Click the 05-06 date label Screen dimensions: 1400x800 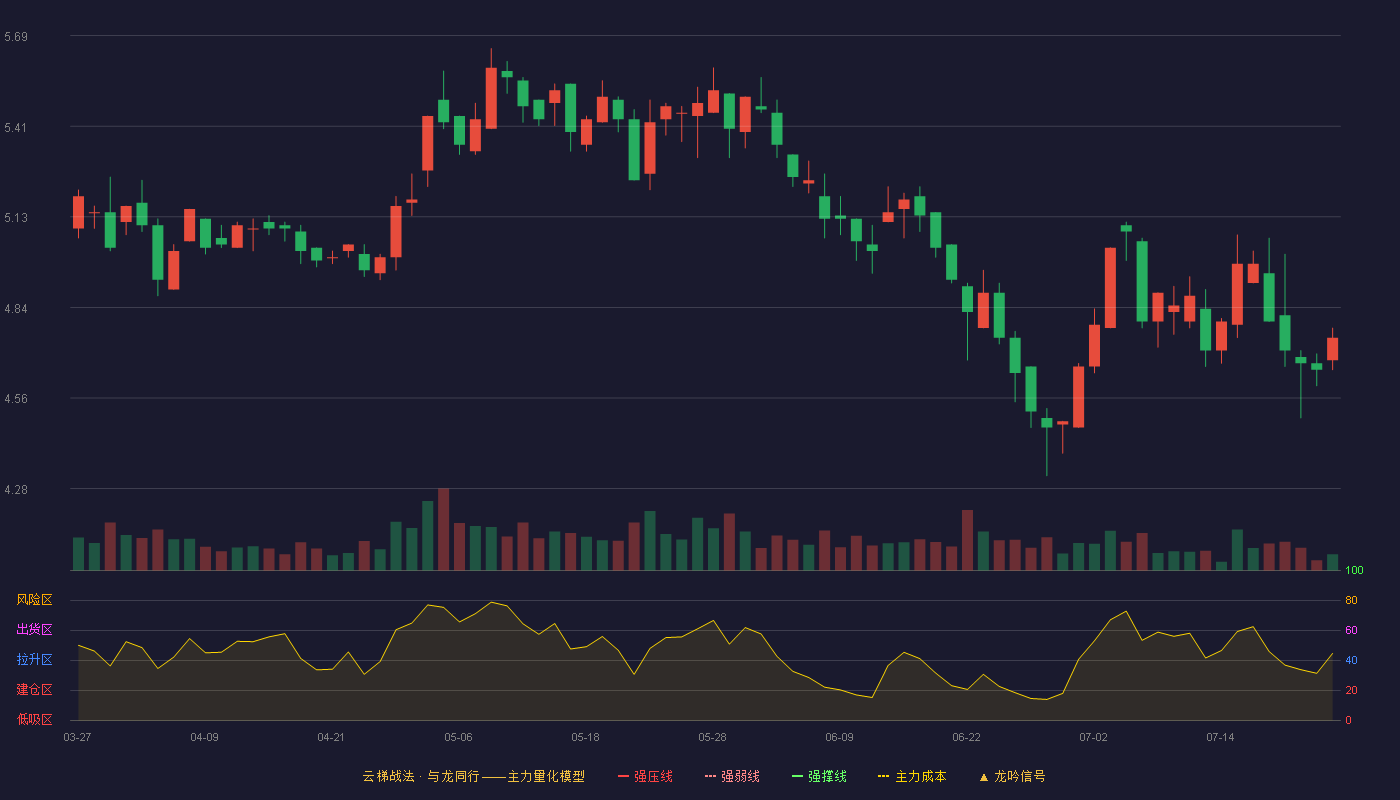[458, 737]
